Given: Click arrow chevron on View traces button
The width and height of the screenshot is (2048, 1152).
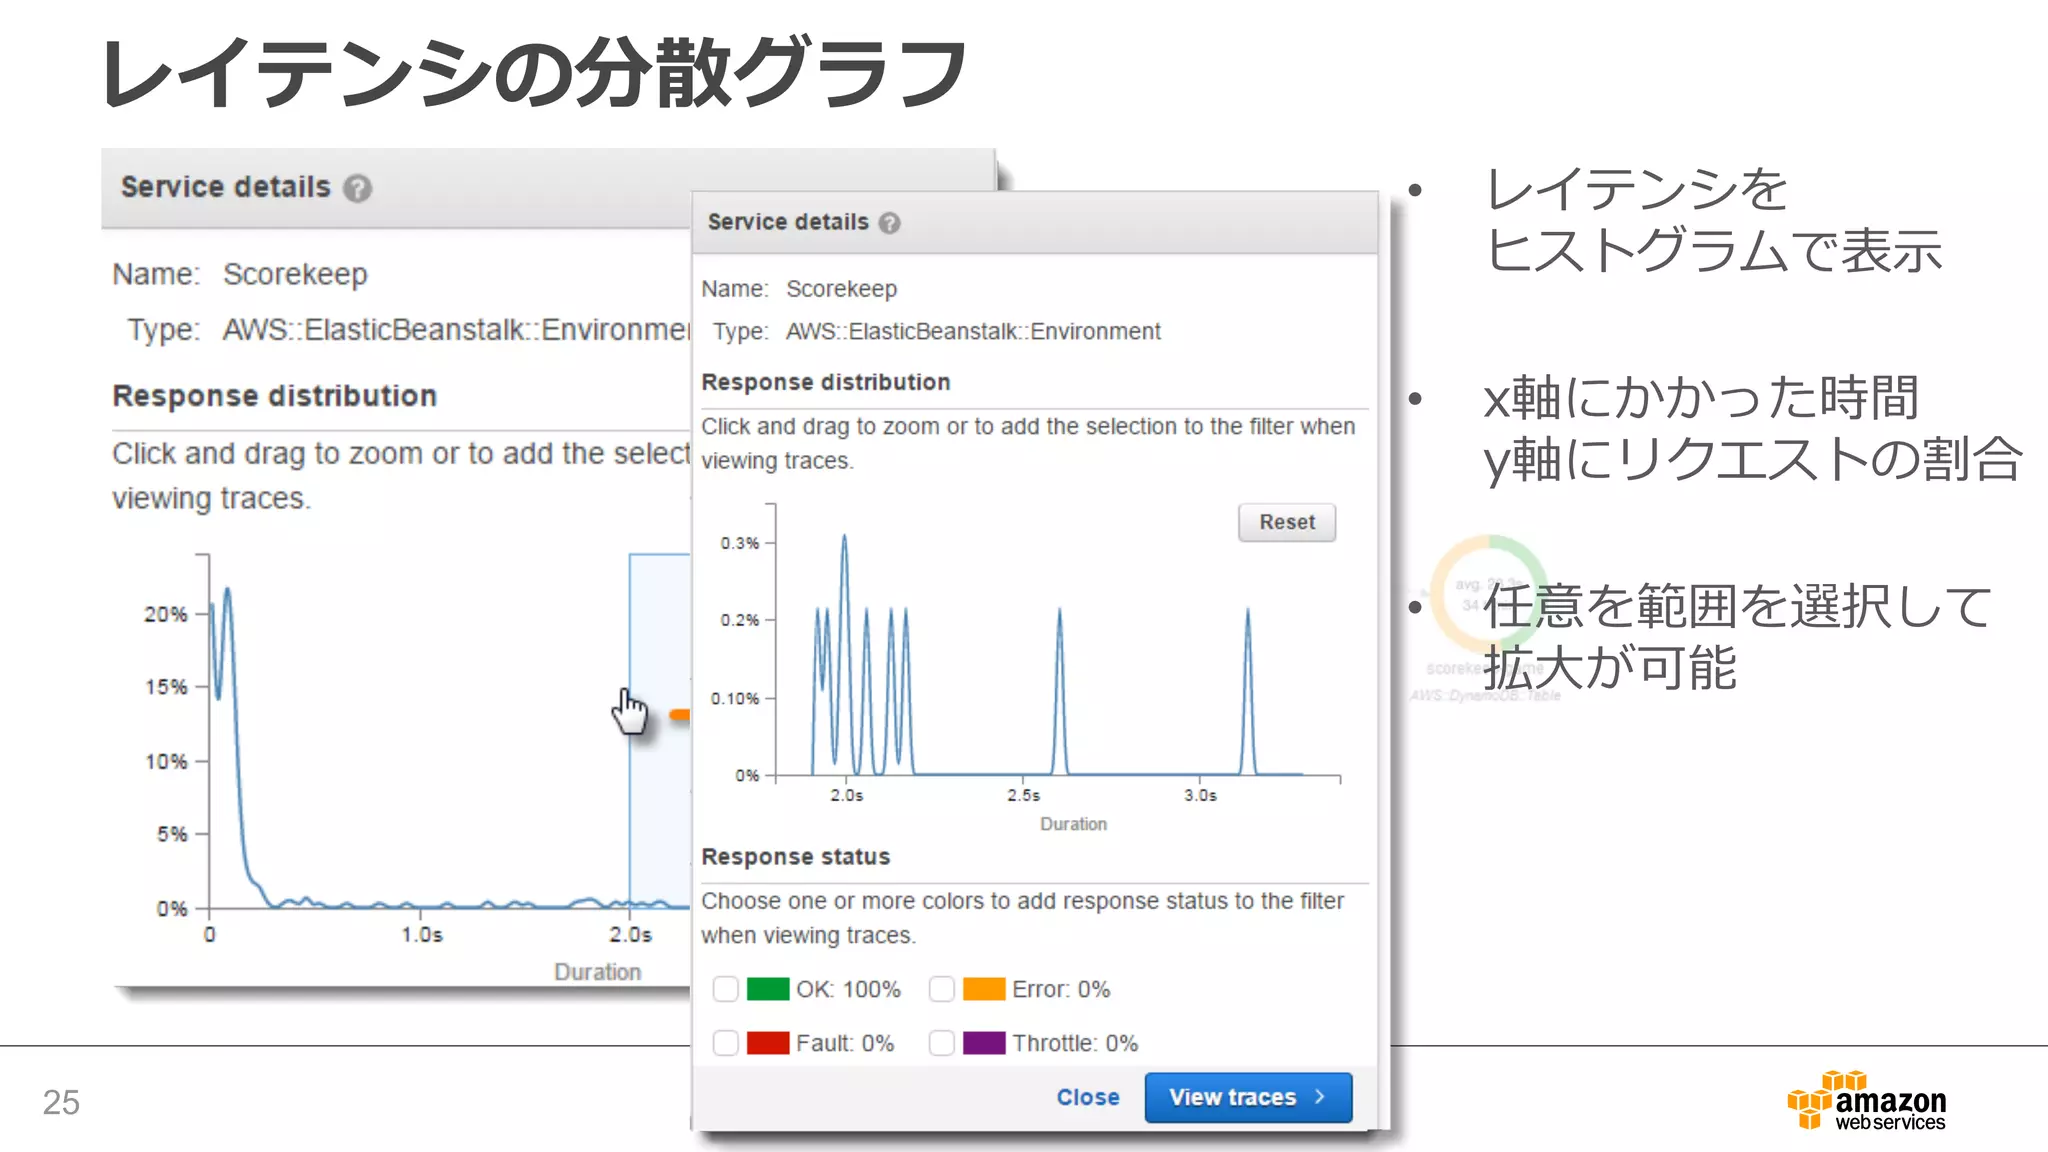Looking at the screenshot, I should 1320,1097.
